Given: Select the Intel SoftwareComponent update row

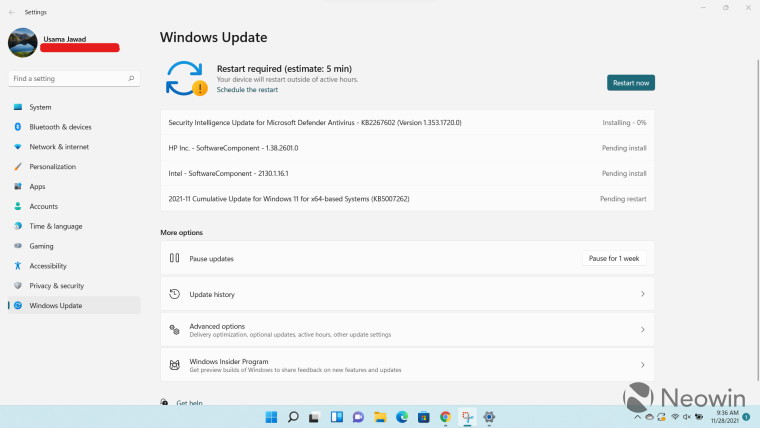Looking at the screenshot, I should tap(407, 173).
